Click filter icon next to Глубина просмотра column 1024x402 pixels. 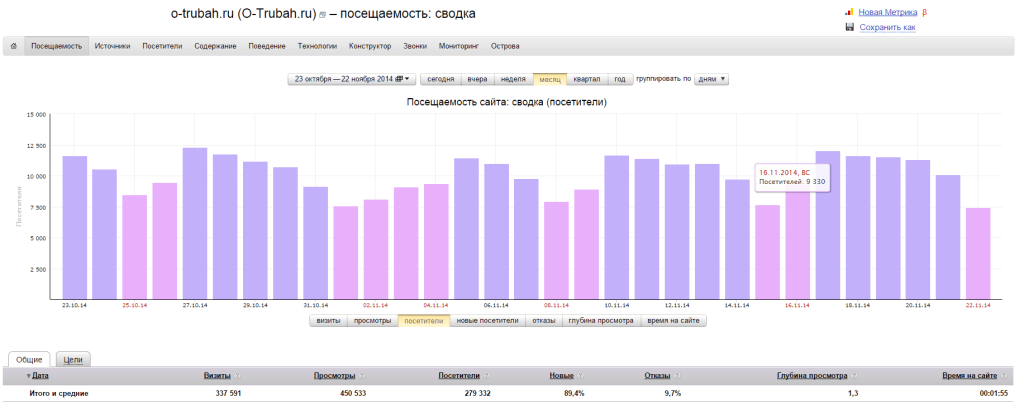[854, 376]
